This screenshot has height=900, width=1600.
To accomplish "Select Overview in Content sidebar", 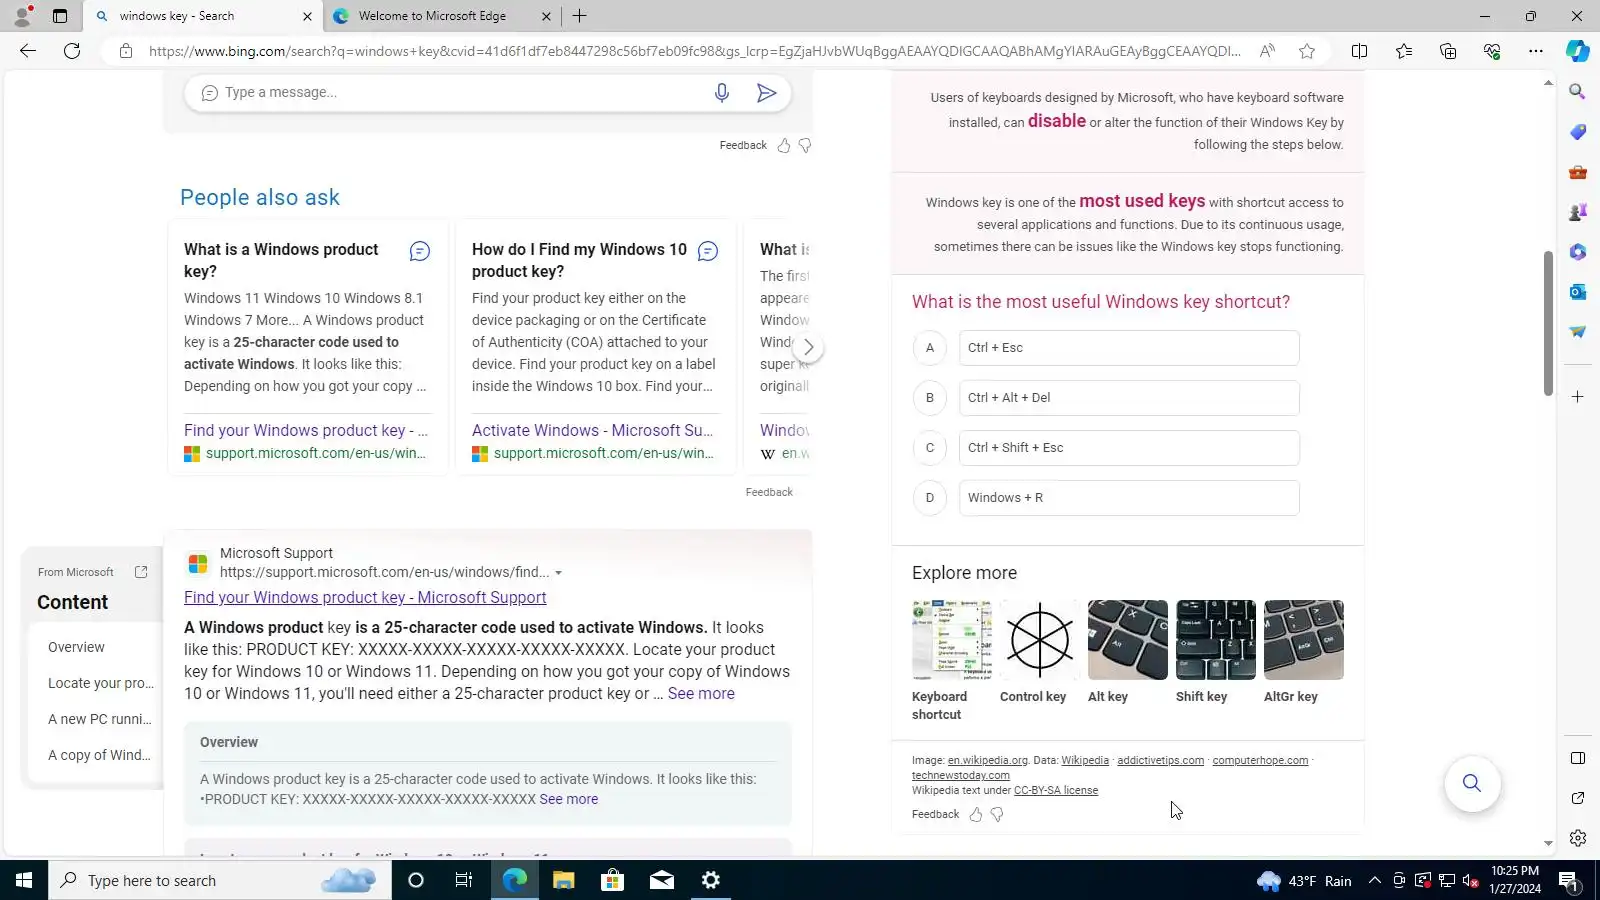I will coord(76,648).
